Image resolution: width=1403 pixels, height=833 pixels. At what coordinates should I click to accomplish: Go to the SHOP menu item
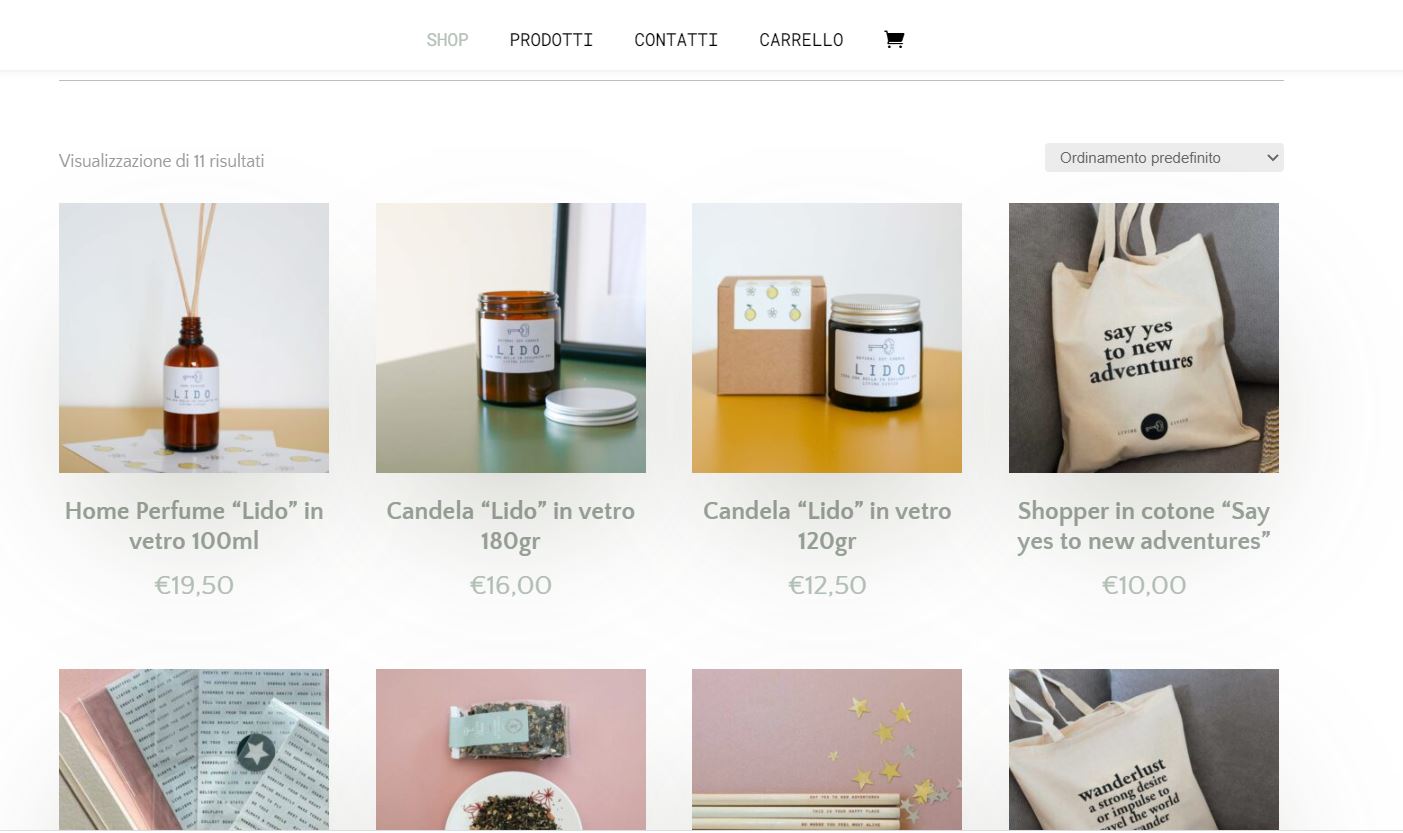click(x=447, y=40)
